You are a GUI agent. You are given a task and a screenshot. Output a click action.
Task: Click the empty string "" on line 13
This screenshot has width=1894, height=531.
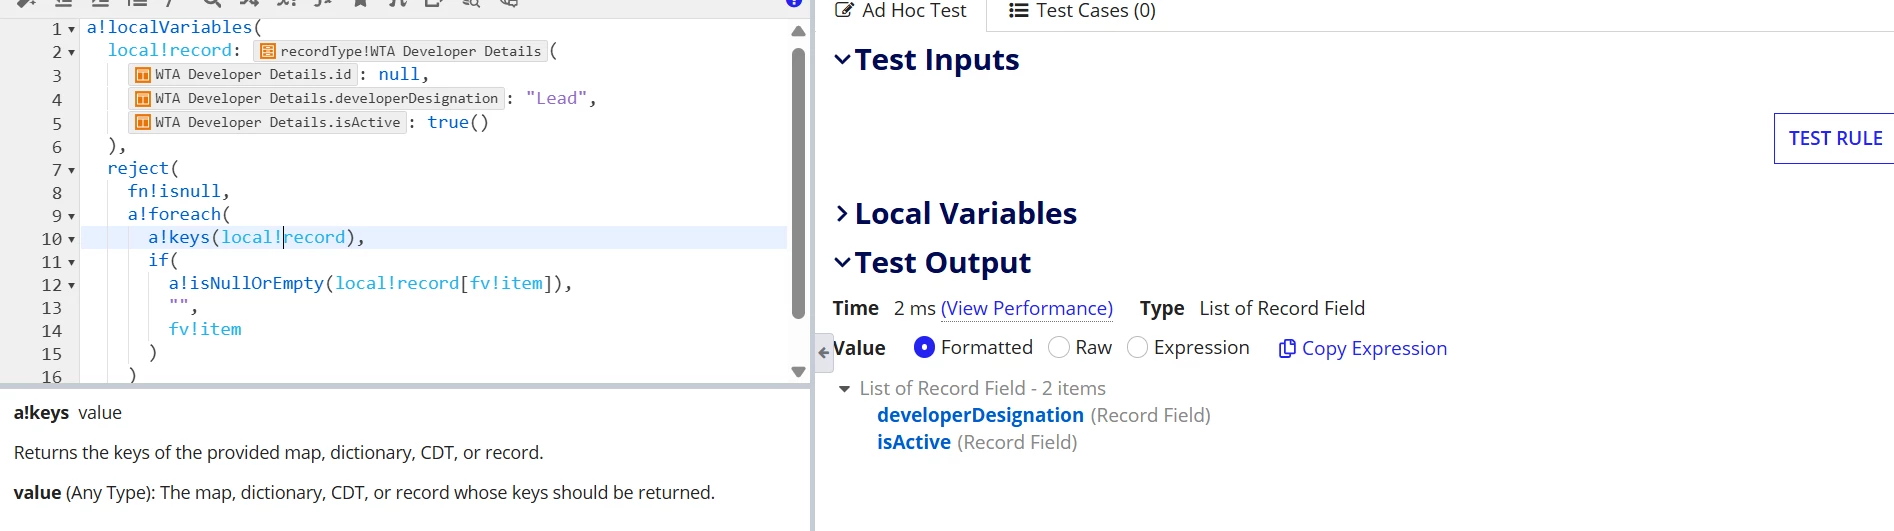click(x=179, y=307)
